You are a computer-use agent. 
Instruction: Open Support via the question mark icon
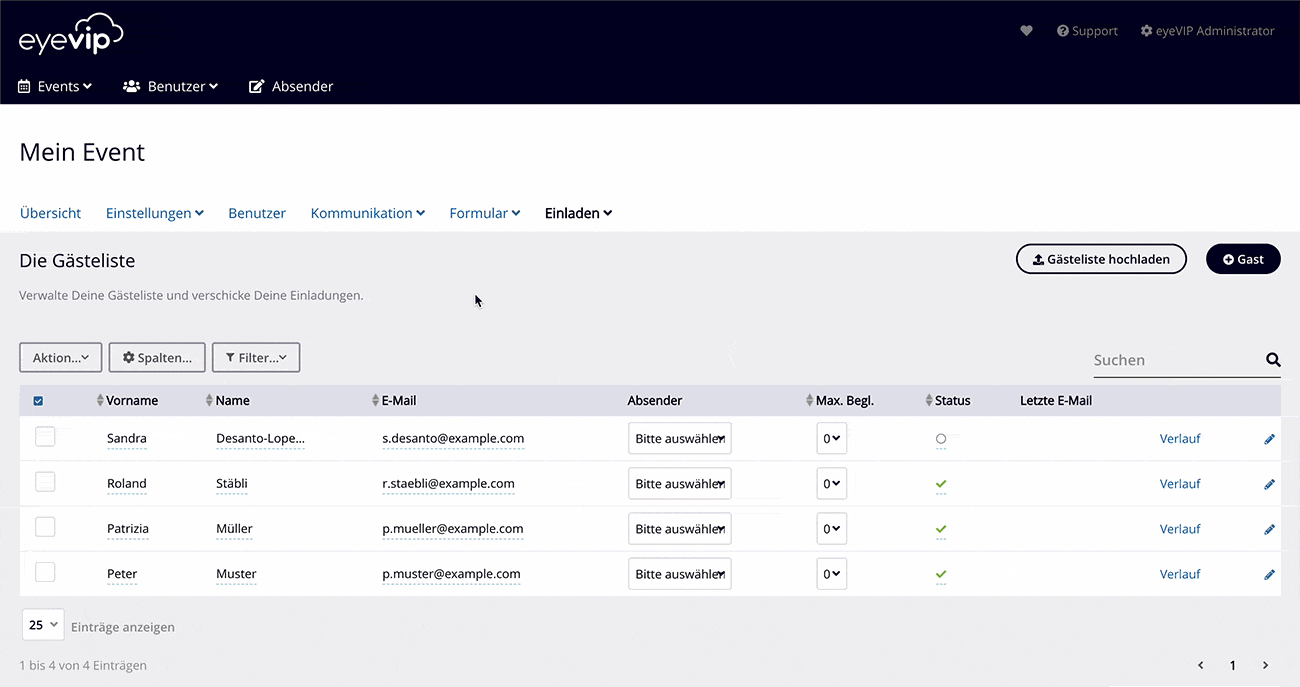click(1062, 30)
